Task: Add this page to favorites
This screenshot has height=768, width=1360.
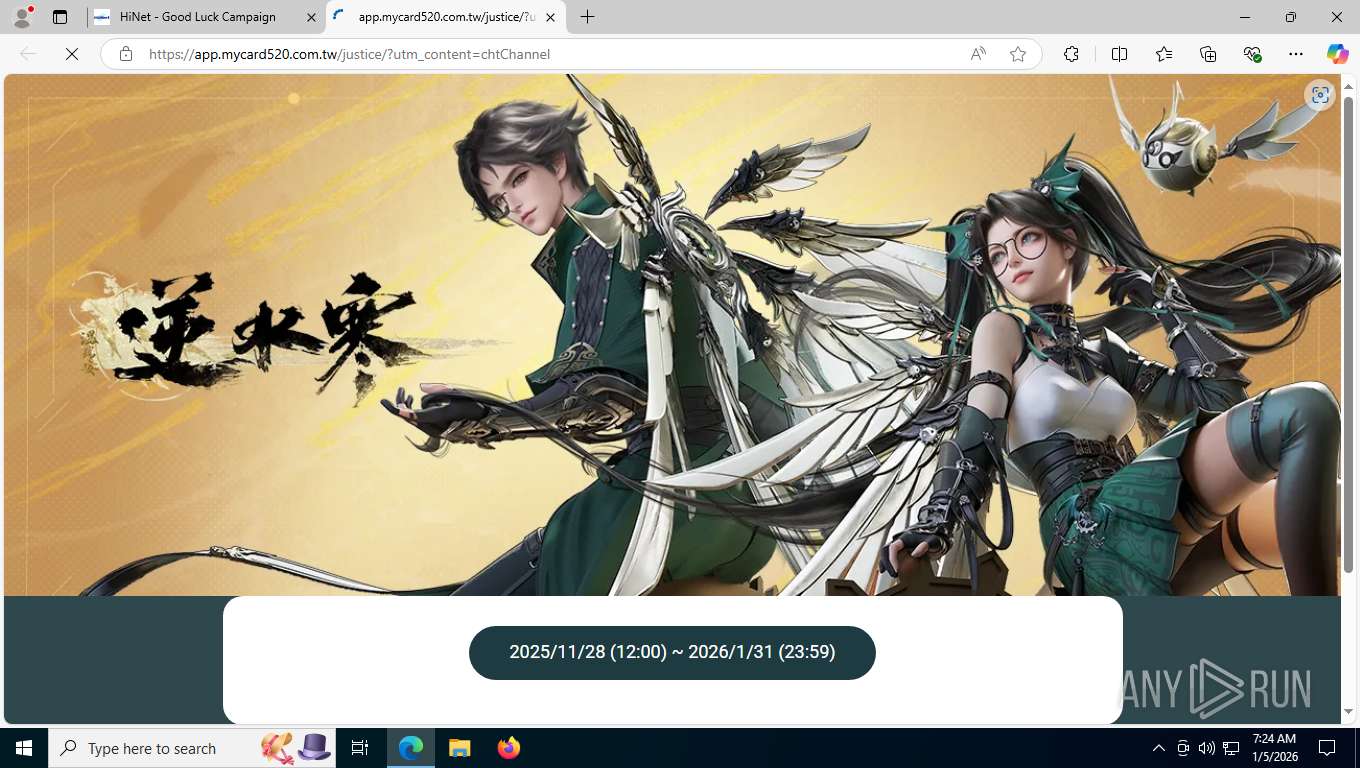Action: pyautogui.click(x=1018, y=54)
